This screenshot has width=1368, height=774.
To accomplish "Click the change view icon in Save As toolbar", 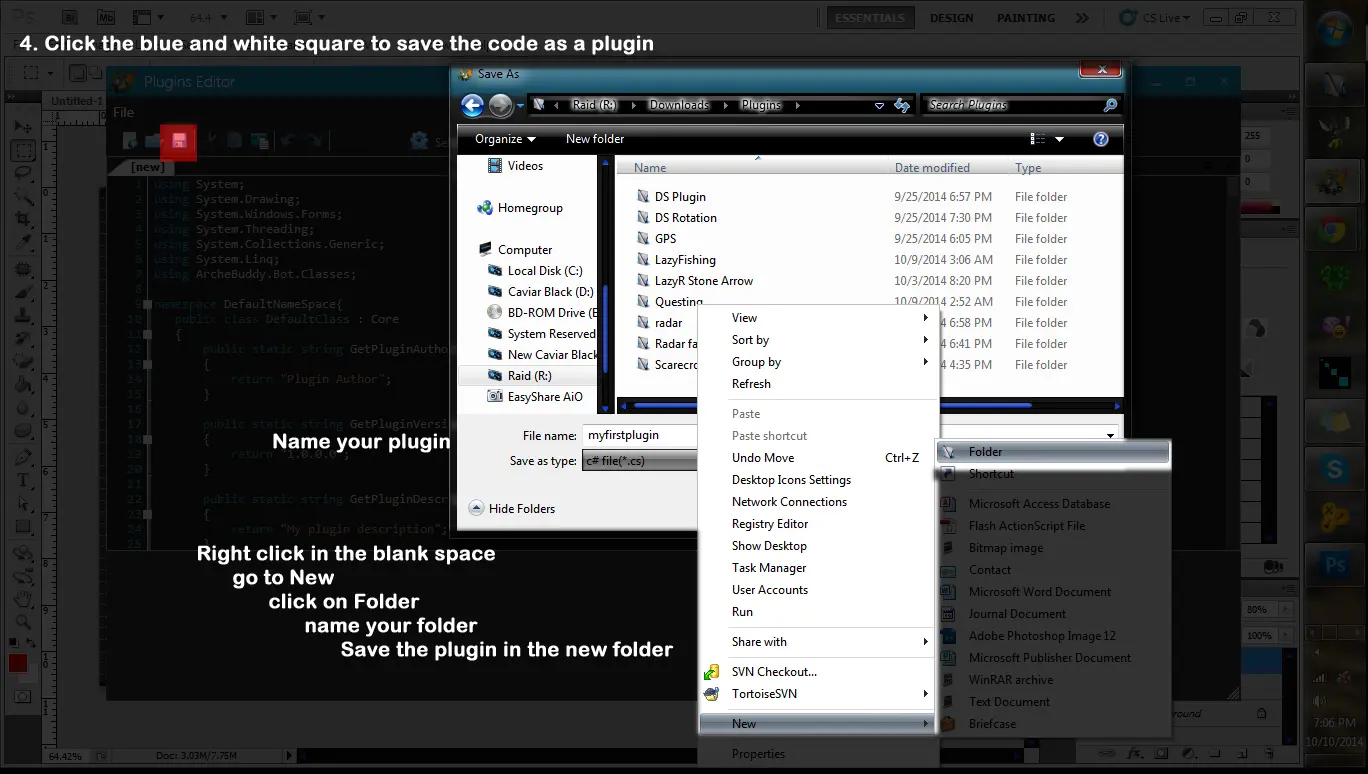I will (x=1038, y=139).
